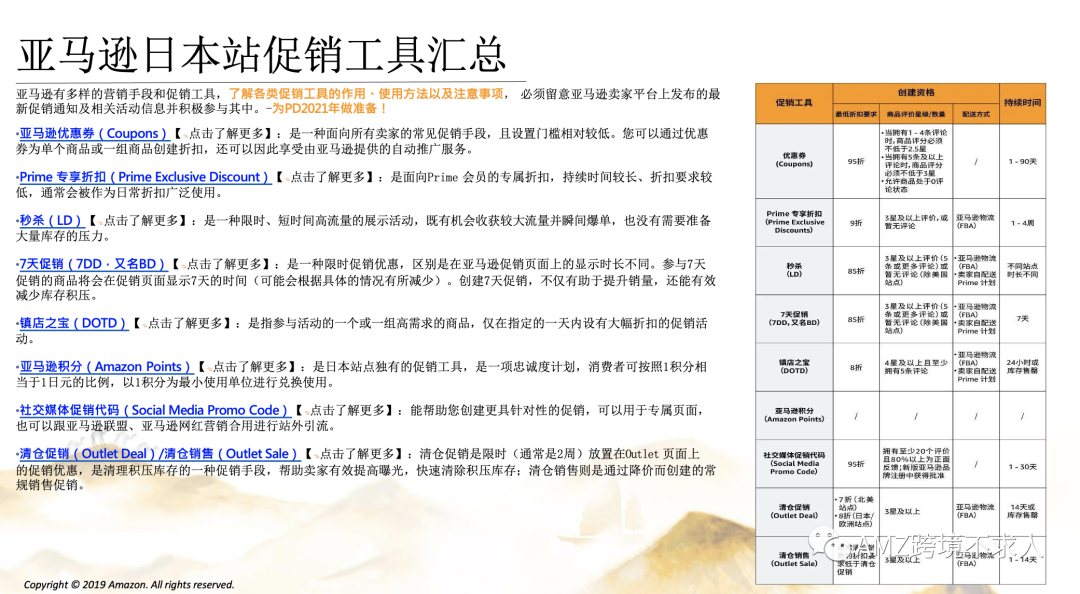Open the 清仓促销 (Outlet Deal)/清仓销售 link

click(158, 453)
